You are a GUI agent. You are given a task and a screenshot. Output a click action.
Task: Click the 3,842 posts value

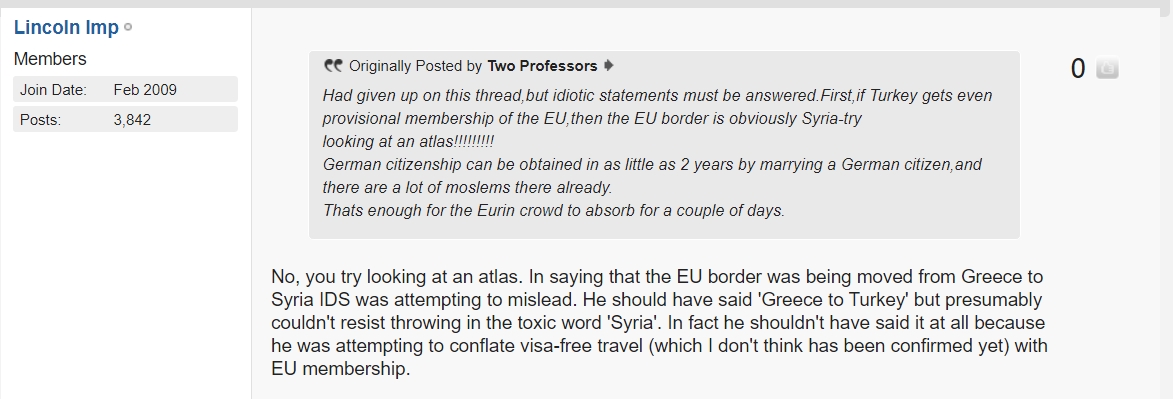132,120
